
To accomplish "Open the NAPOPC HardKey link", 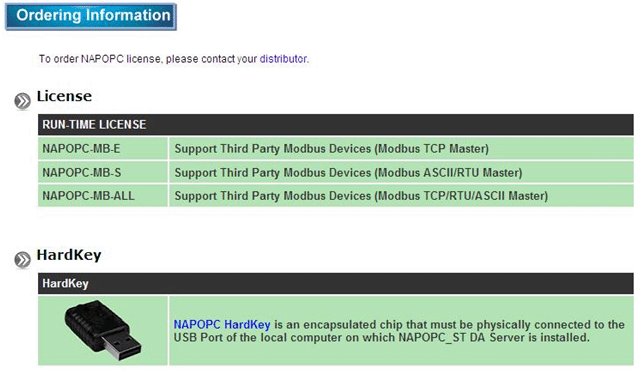I will (x=222, y=325).
